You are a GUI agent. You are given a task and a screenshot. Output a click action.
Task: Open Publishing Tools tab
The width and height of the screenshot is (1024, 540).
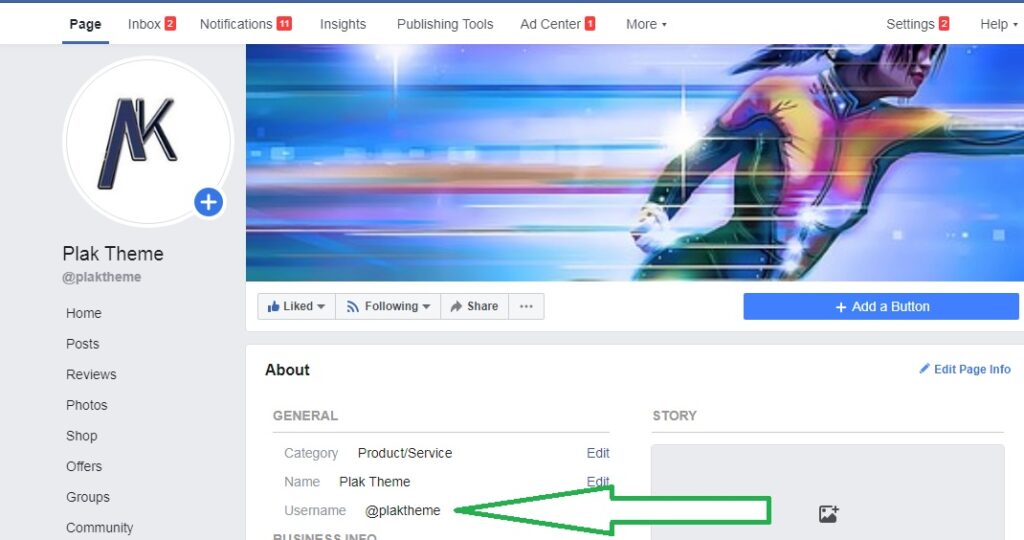[x=445, y=24]
